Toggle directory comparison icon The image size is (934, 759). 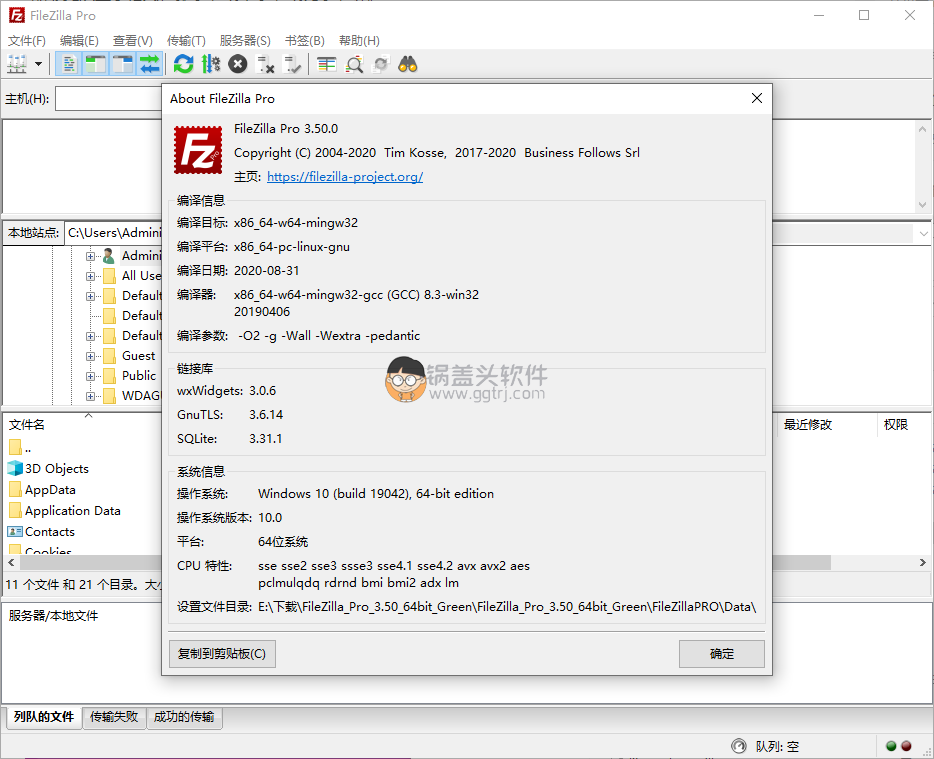pyautogui.click(x=354, y=64)
